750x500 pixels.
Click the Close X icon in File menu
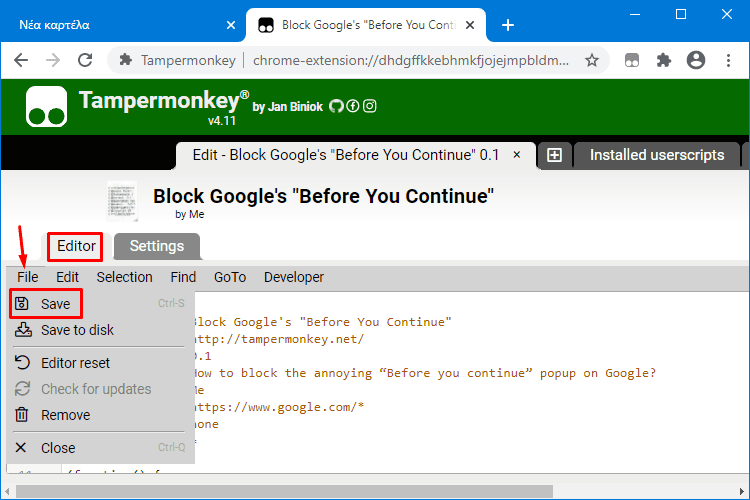click(21, 447)
